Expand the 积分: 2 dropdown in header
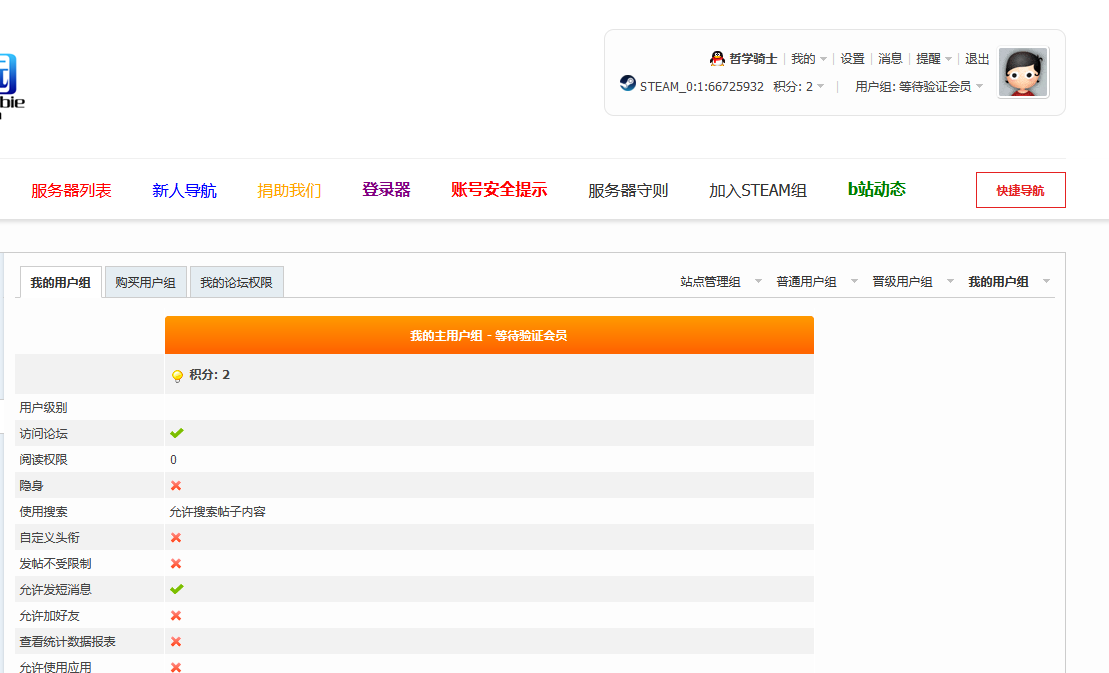 (799, 86)
